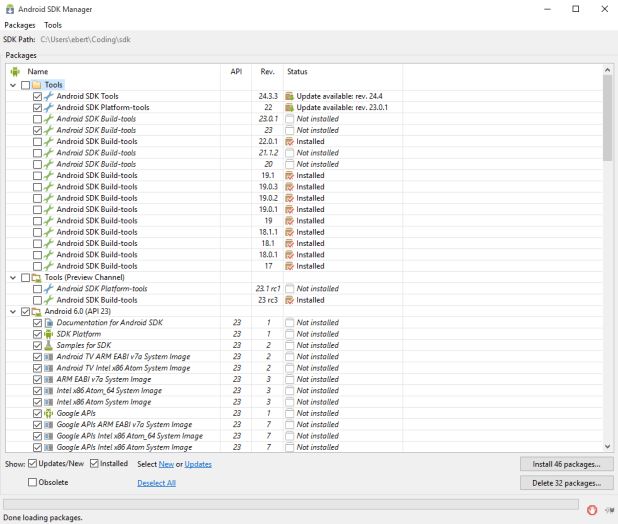
Task: Click wrench icon of Android SDK Tools row
Action: click(48, 96)
